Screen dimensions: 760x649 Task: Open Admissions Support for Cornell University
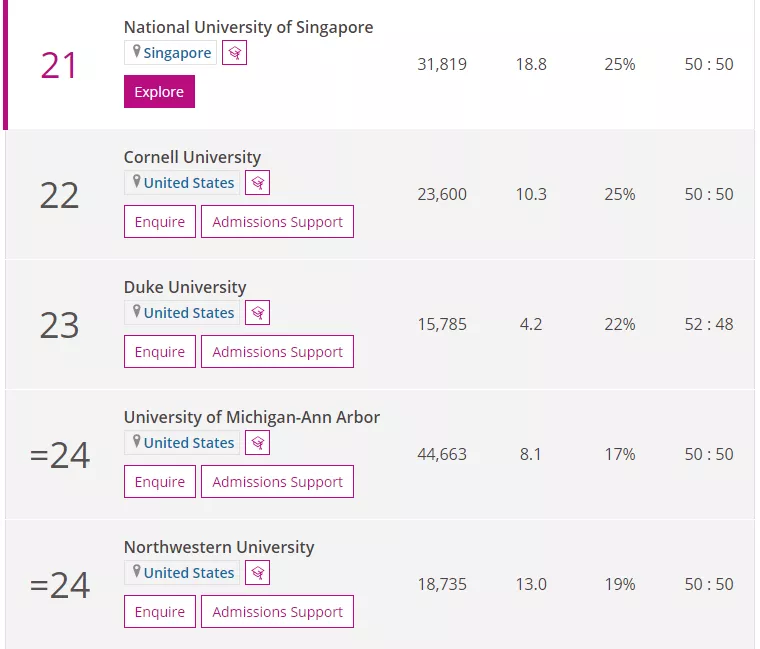(x=277, y=222)
